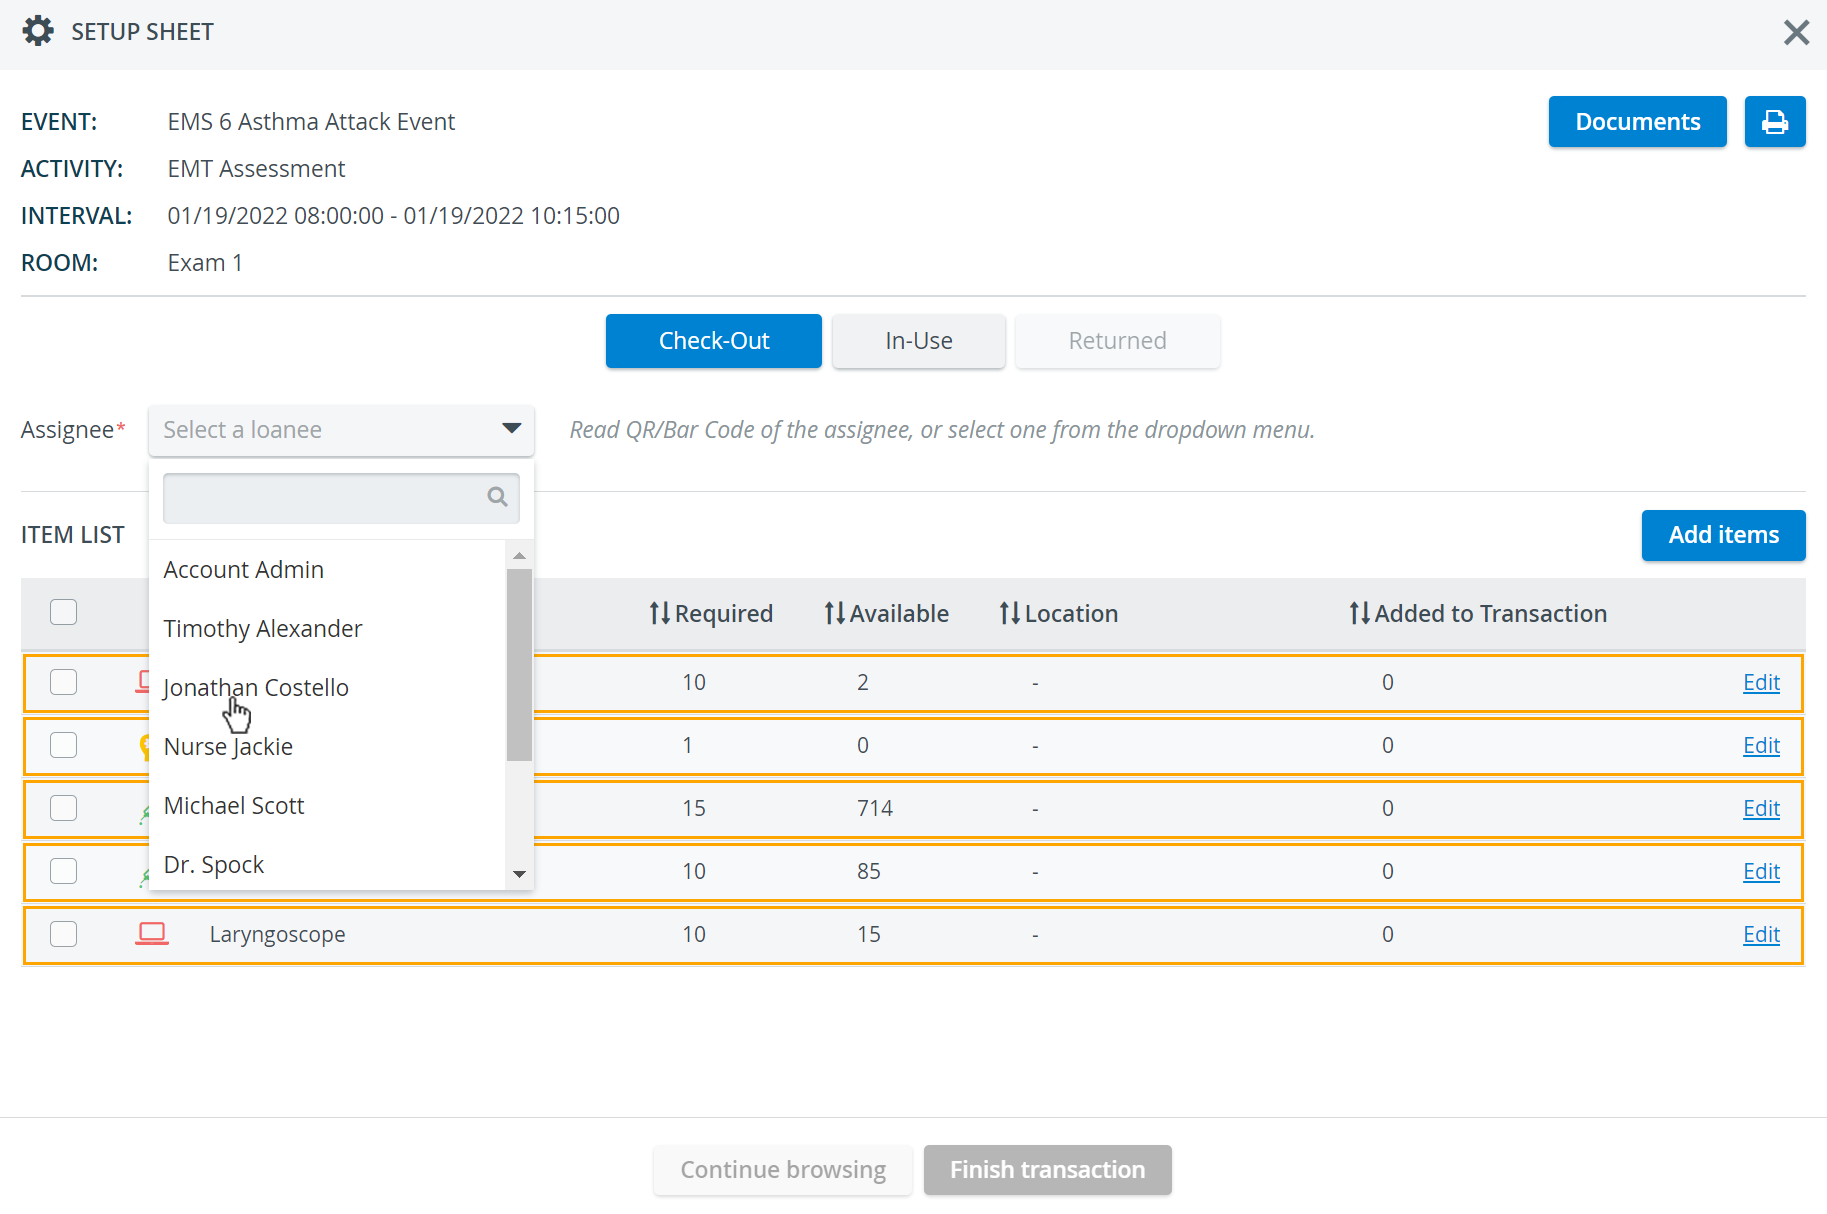Viewport: 1827px width, 1214px height.
Task: Click the search magnifier icon in loanee dropdown
Action: [x=497, y=497]
